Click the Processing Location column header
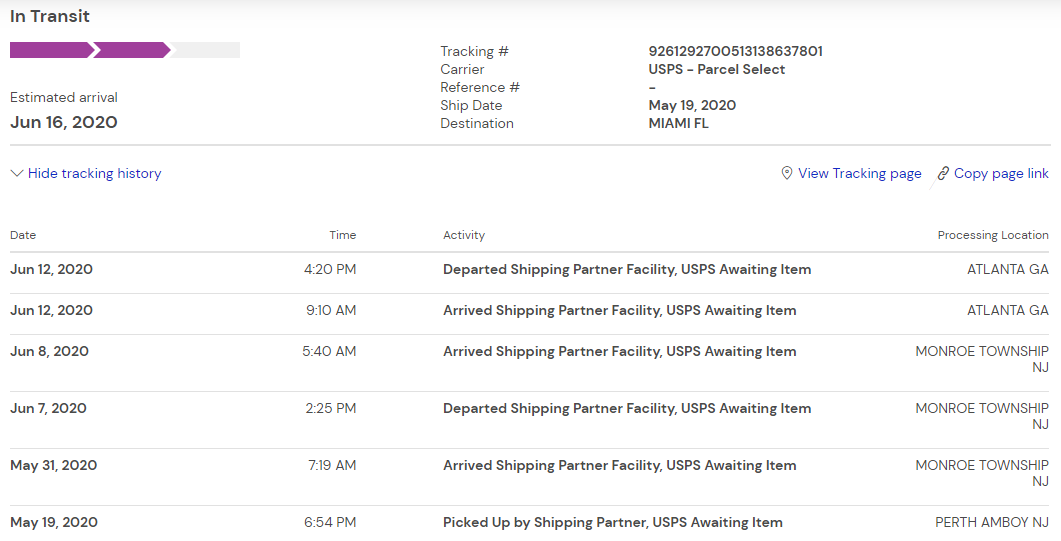 click(993, 235)
